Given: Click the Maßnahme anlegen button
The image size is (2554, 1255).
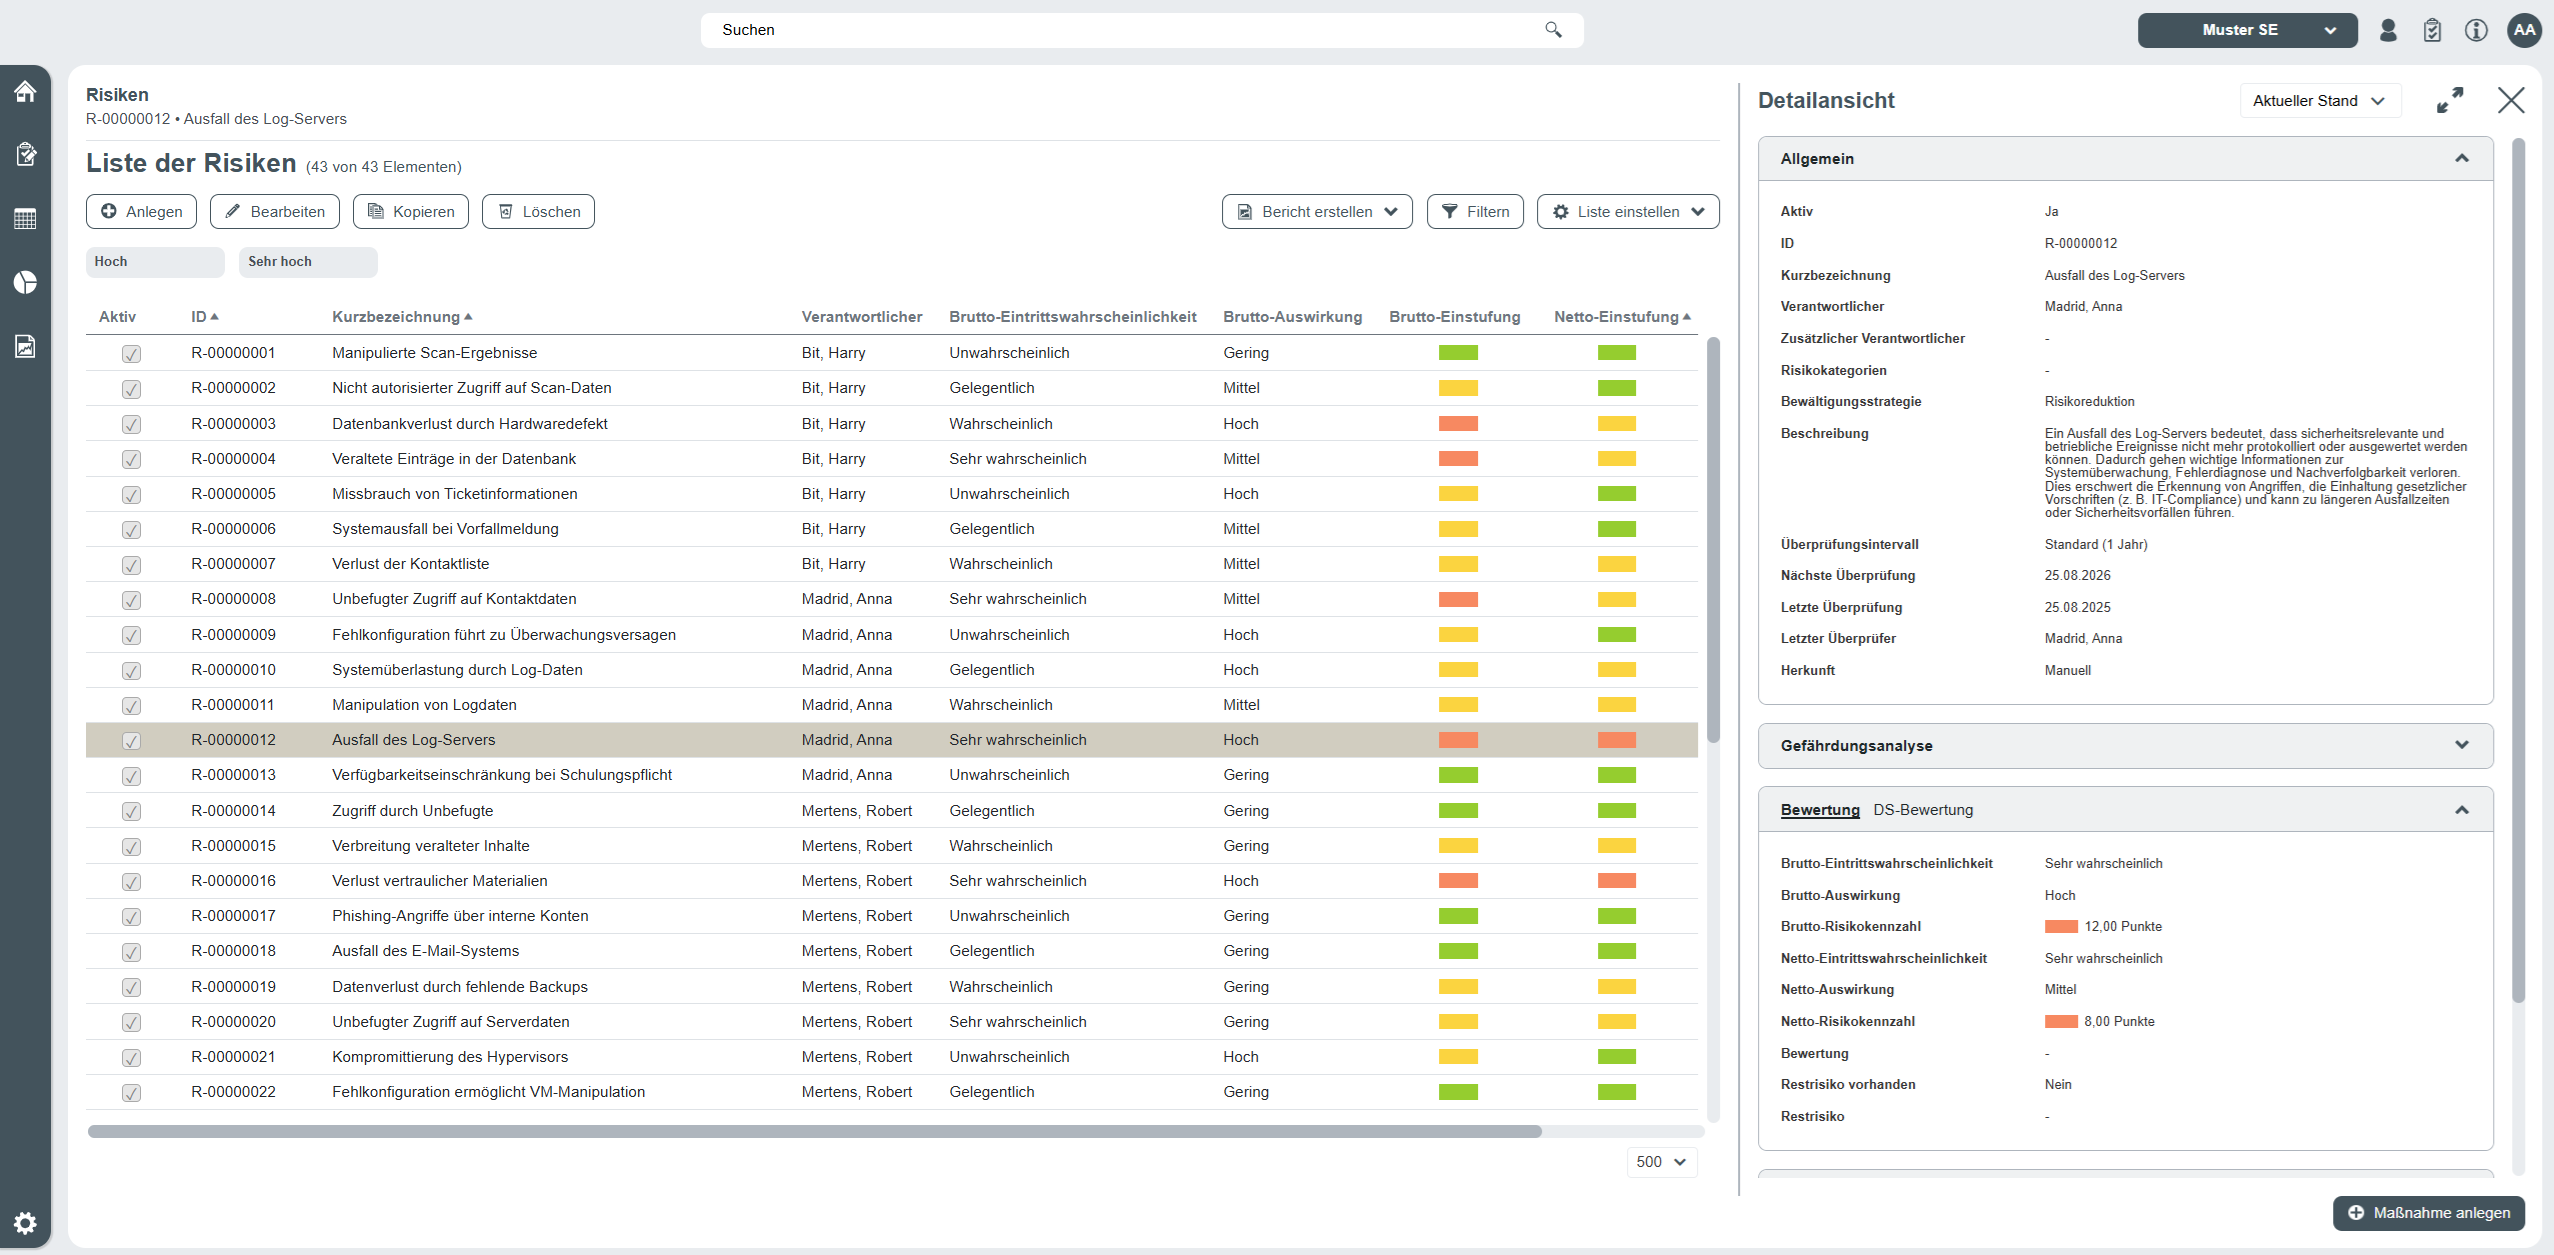Looking at the screenshot, I should pyautogui.click(x=2428, y=1212).
